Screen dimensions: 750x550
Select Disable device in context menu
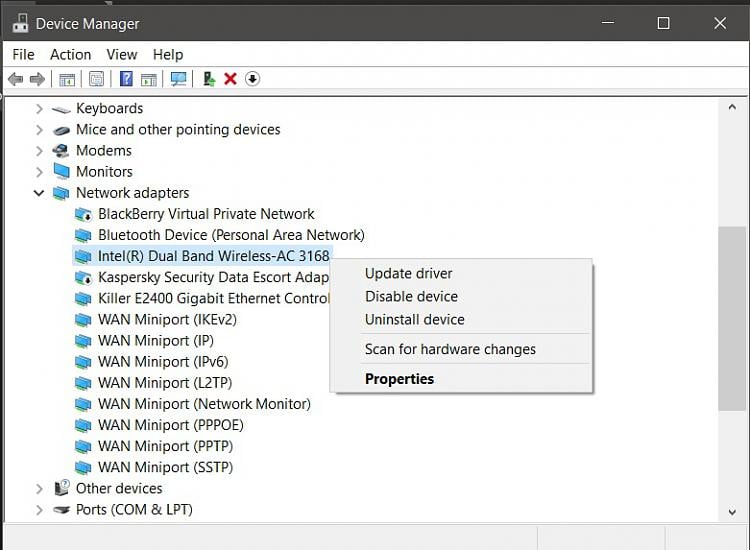point(411,297)
